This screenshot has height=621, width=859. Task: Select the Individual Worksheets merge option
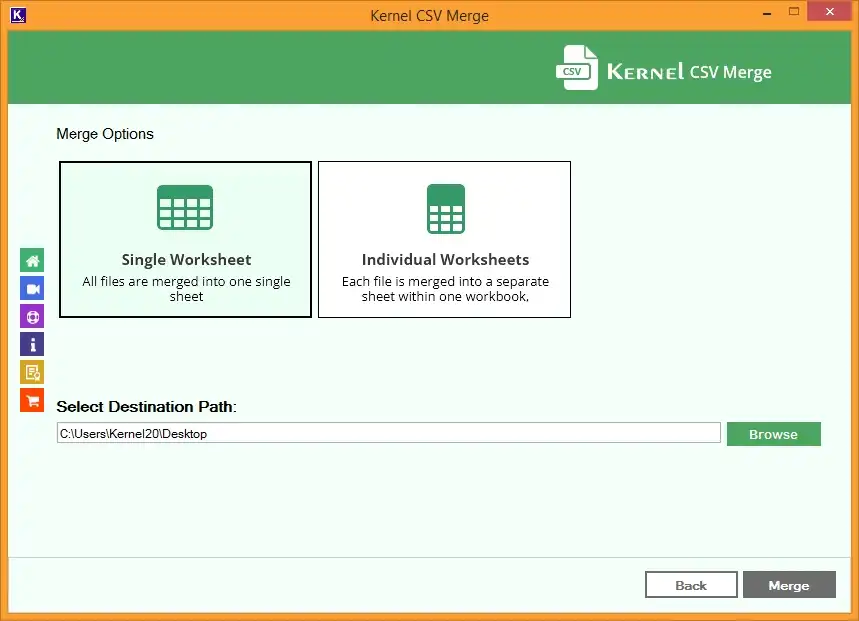(444, 239)
